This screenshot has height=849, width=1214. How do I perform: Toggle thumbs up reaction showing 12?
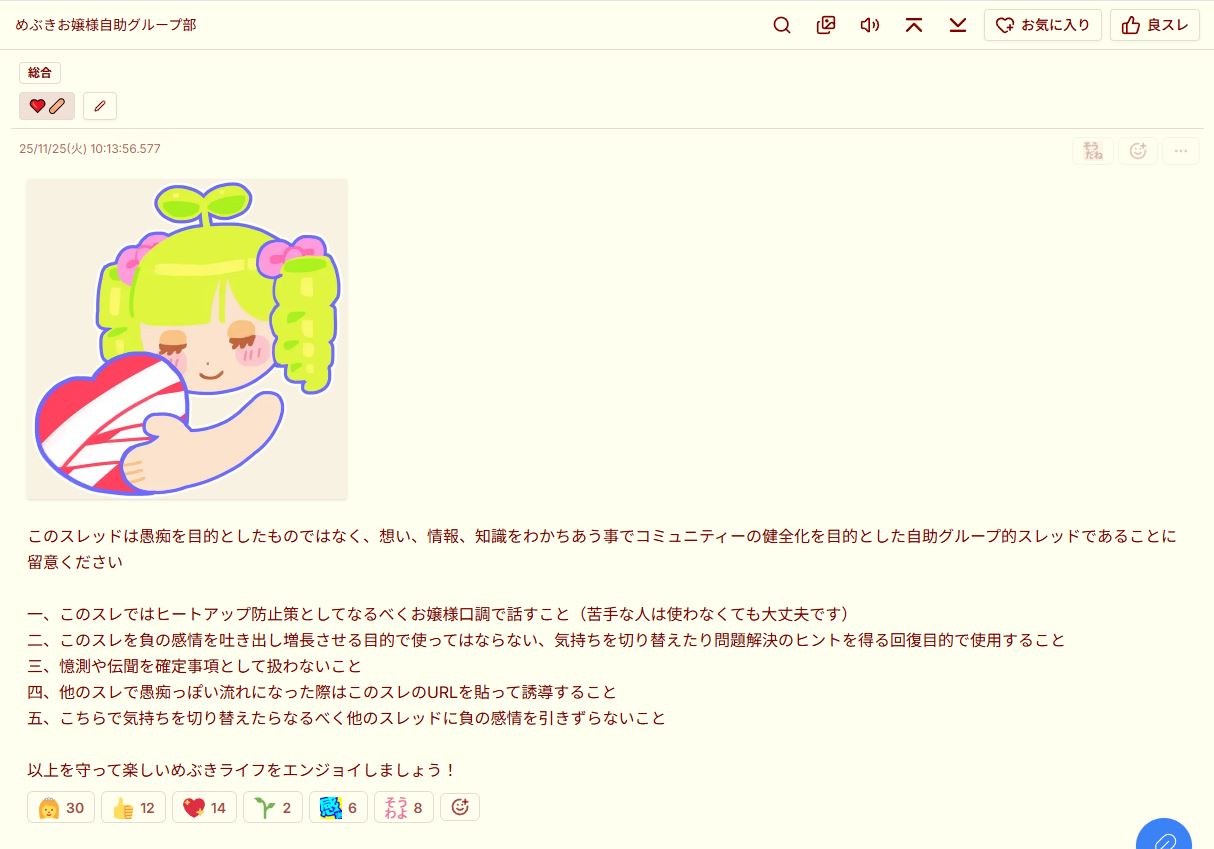tap(134, 808)
